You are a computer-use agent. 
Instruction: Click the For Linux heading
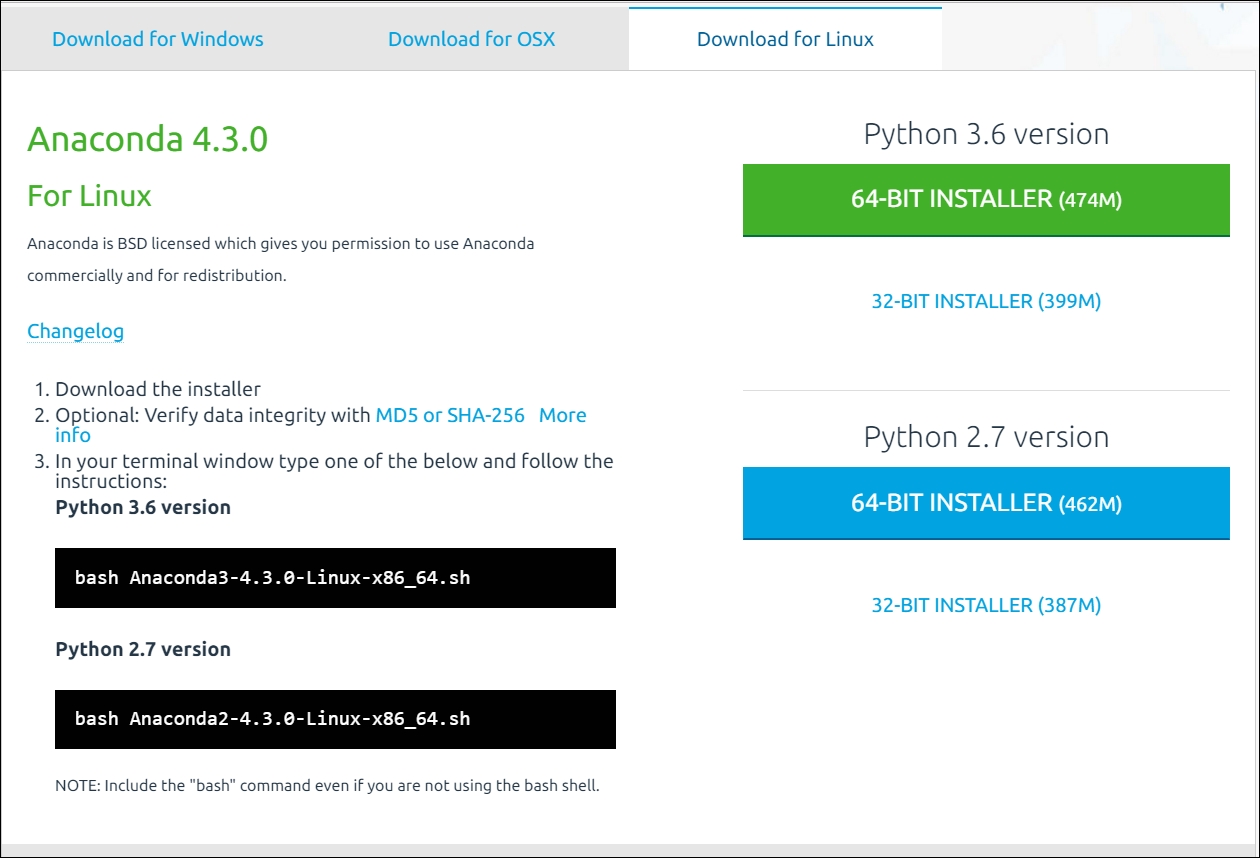[89, 196]
